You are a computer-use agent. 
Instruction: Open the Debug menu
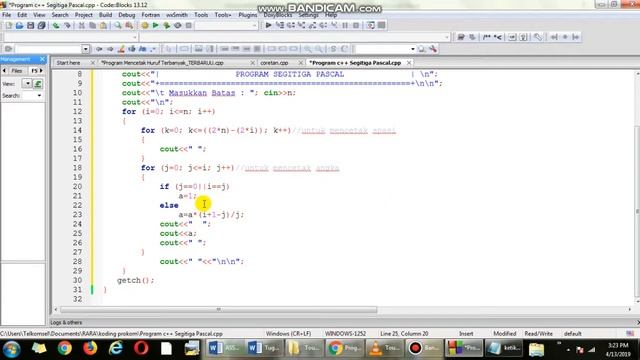point(127,15)
